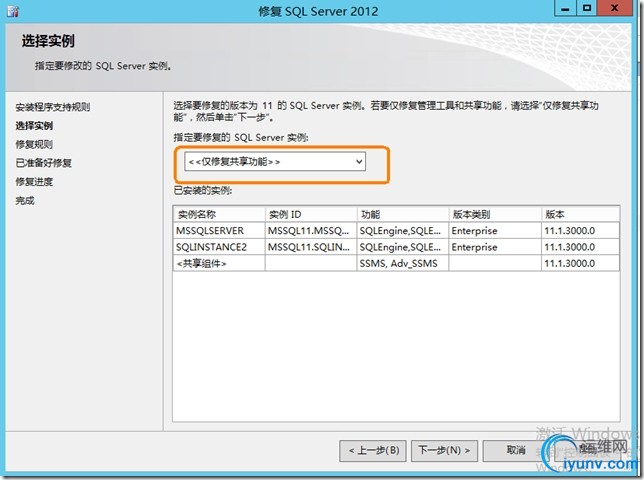Sort by the 实例名称 column header
The height and width of the screenshot is (480, 644).
click(x=219, y=214)
